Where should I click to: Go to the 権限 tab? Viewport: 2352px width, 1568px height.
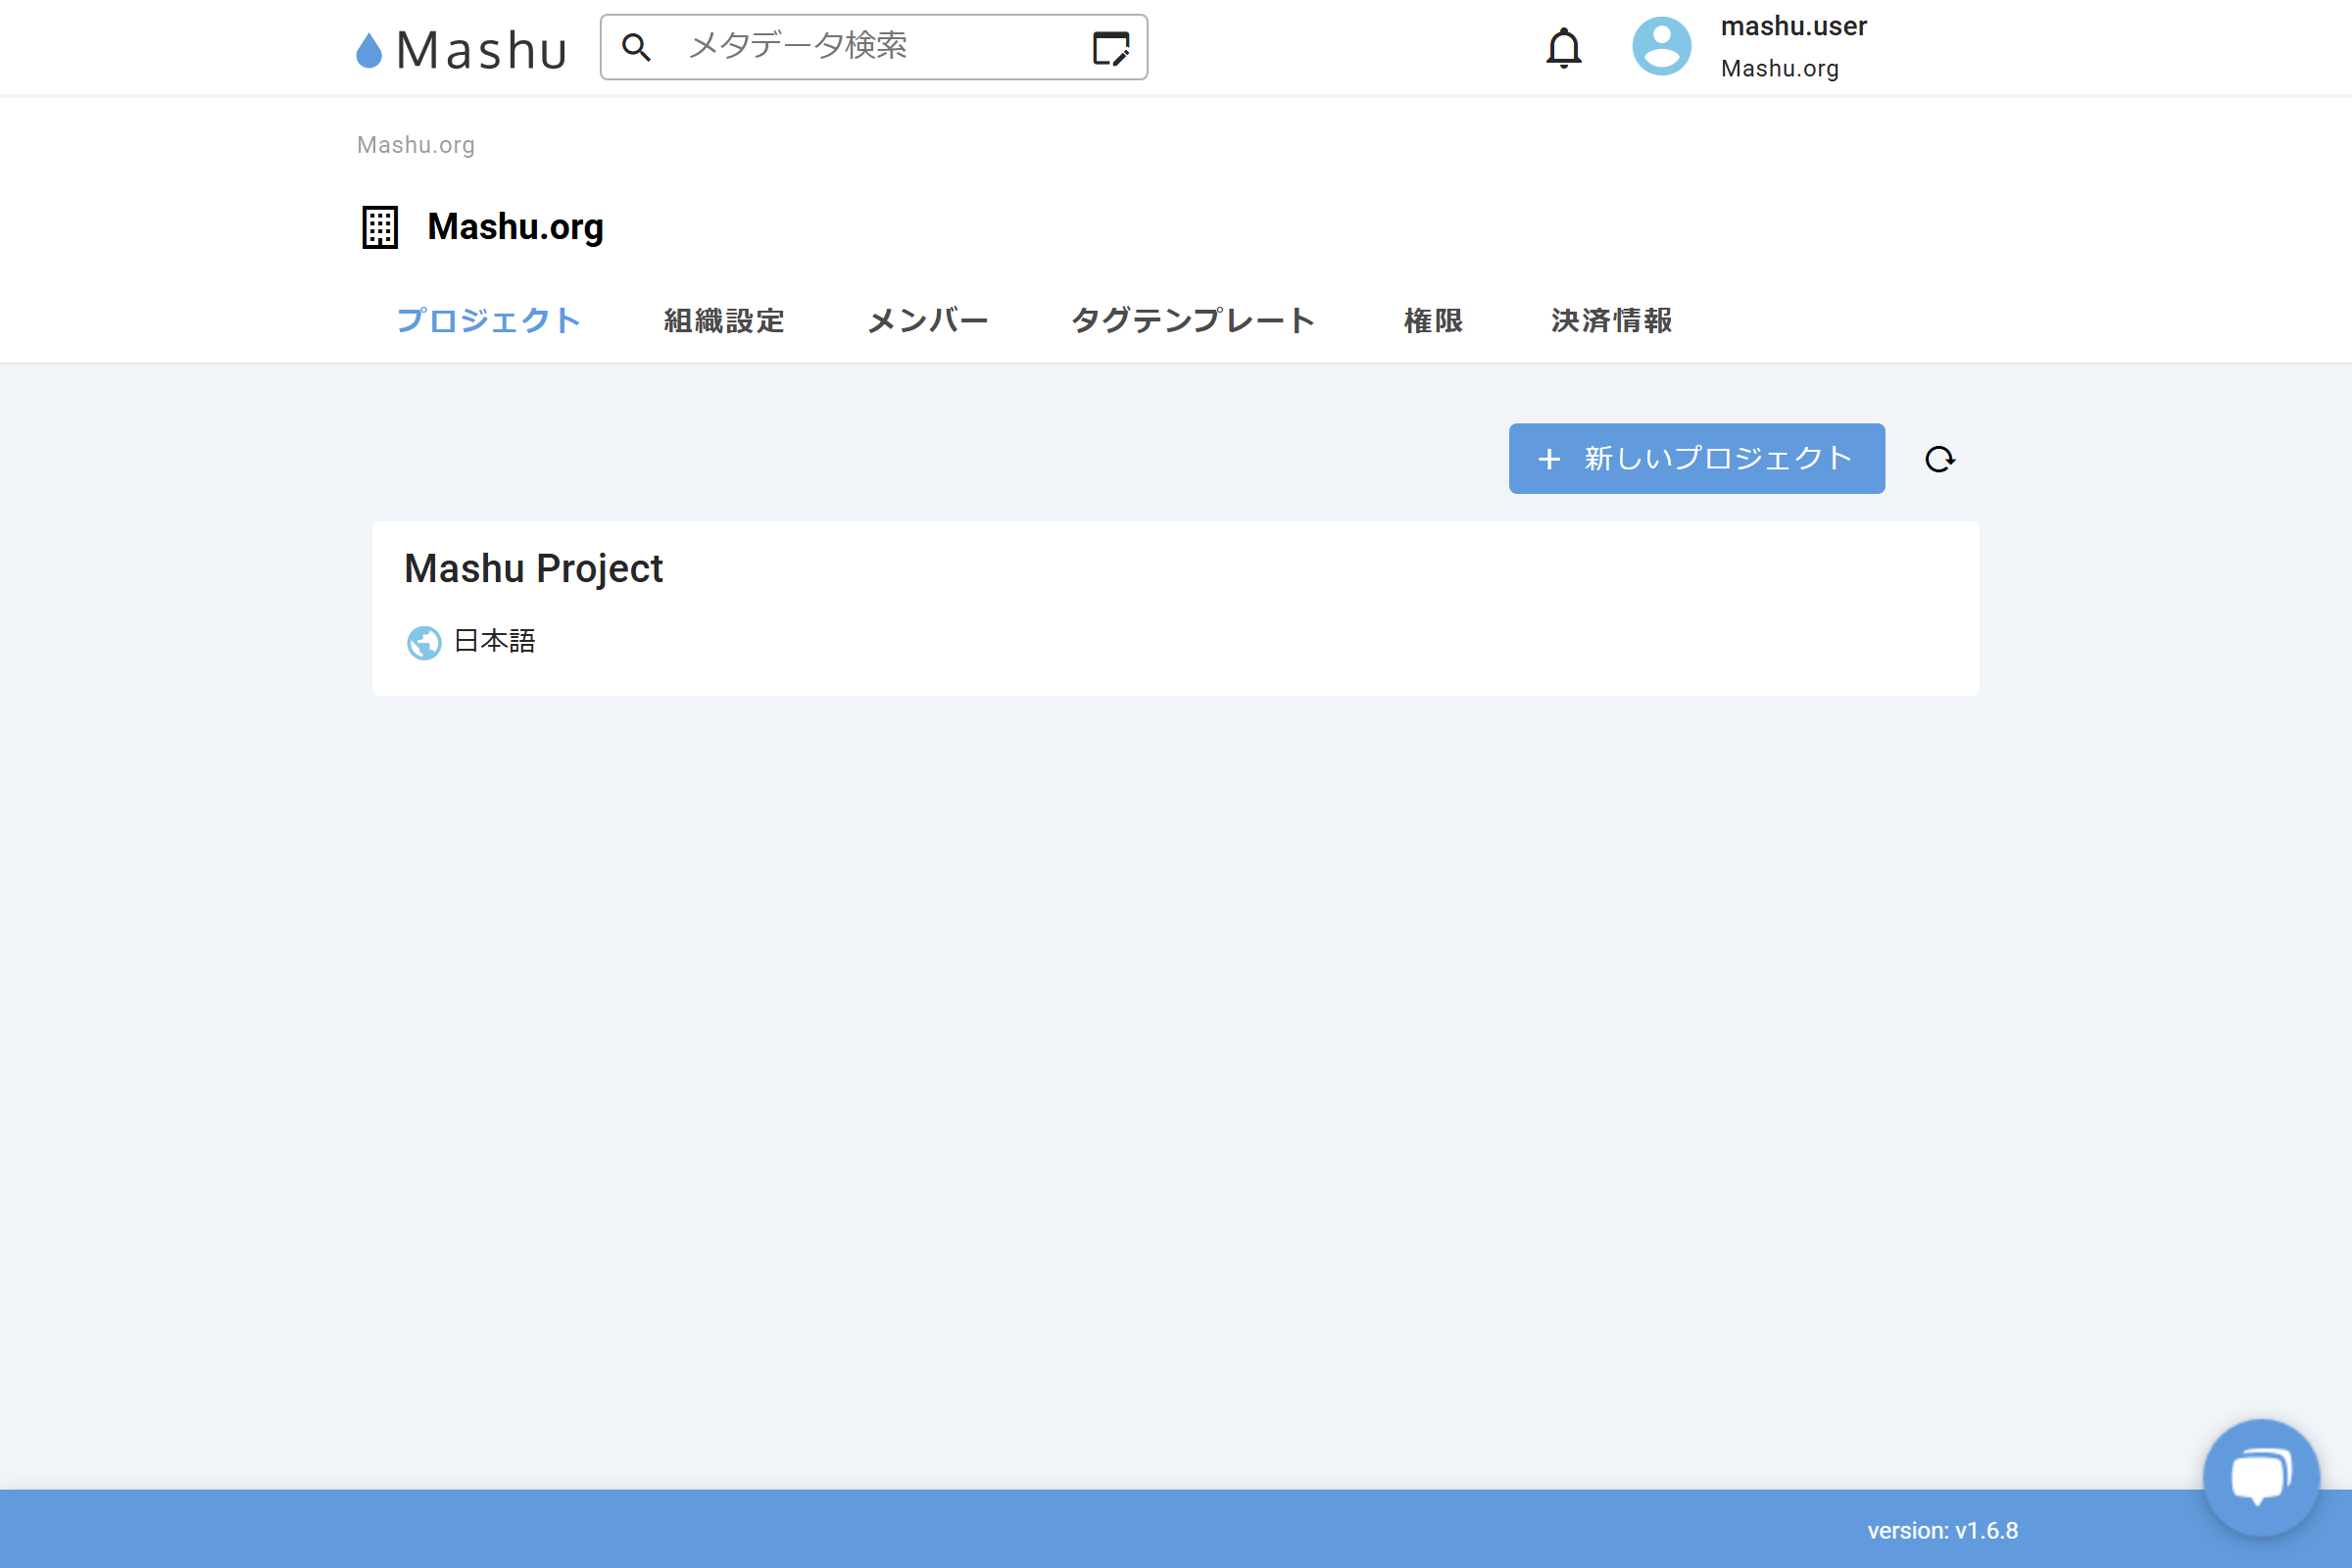pos(1433,321)
